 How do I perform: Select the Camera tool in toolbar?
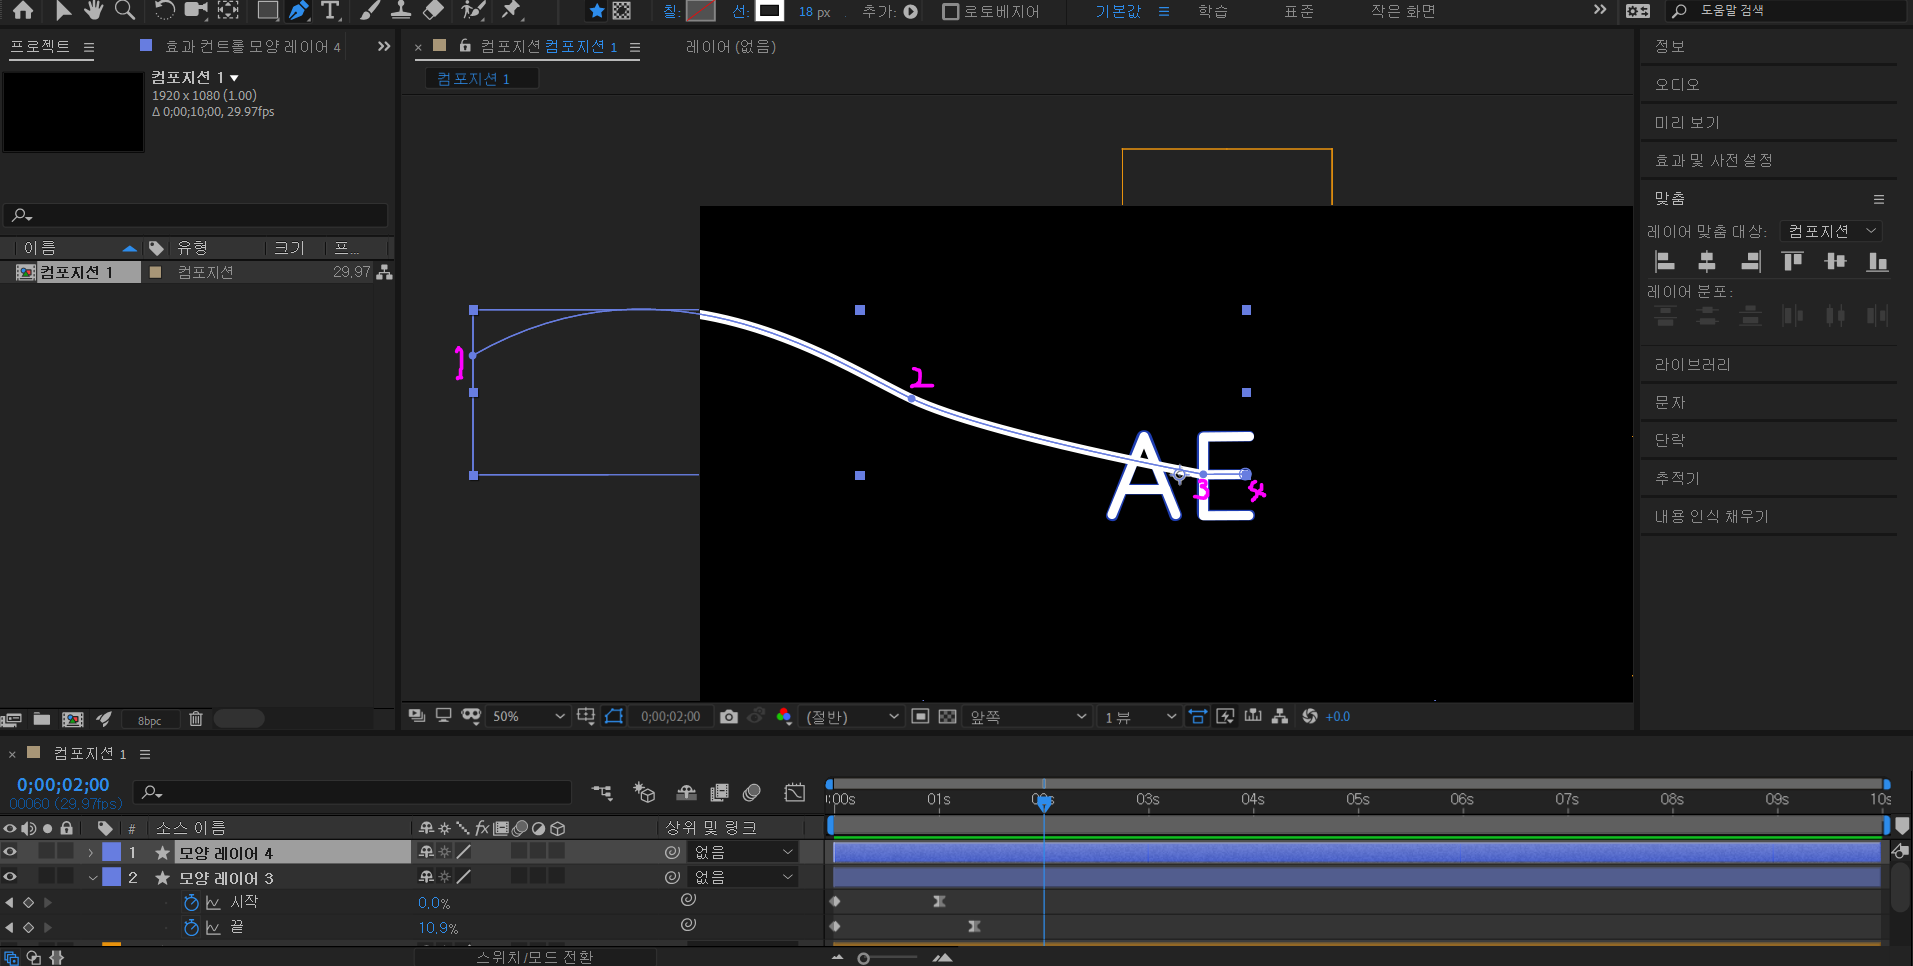[x=196, y=10]
